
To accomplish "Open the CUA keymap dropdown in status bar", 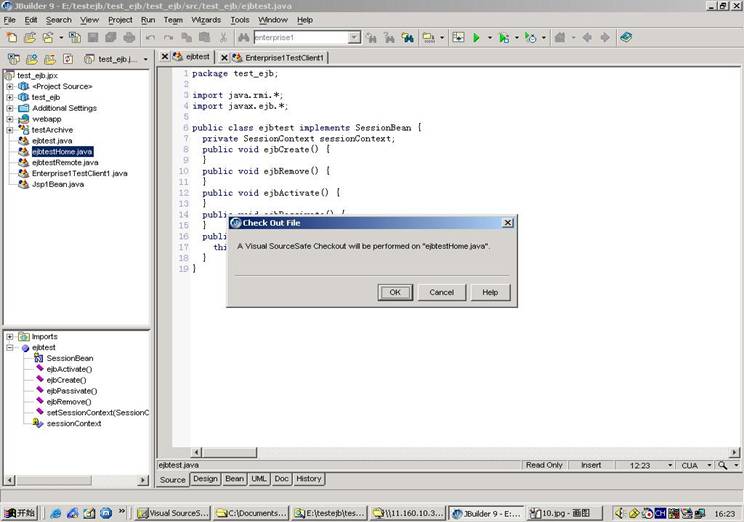I will coord(709,465).
